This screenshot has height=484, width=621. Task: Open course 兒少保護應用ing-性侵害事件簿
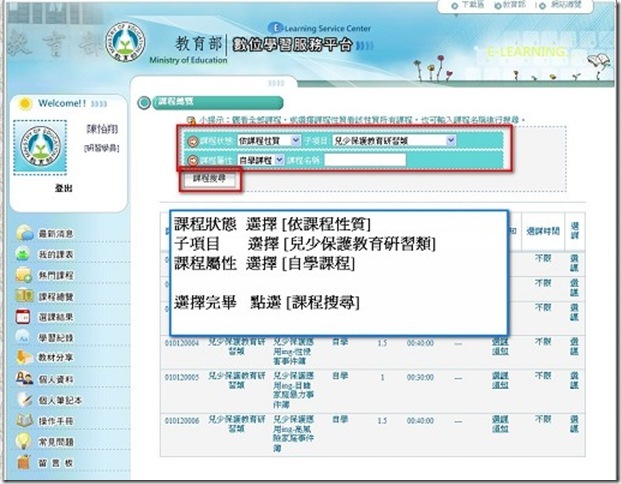[293, 351]
